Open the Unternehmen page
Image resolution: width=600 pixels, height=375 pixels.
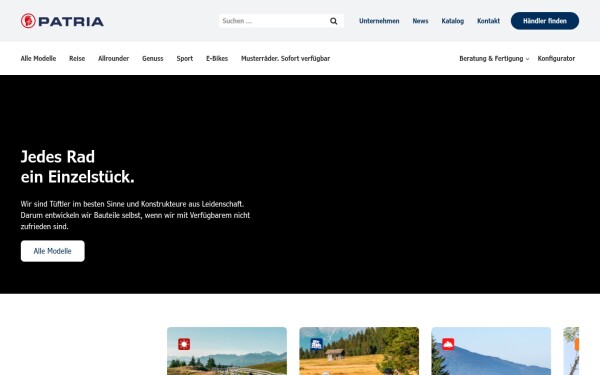pos(379,21)
